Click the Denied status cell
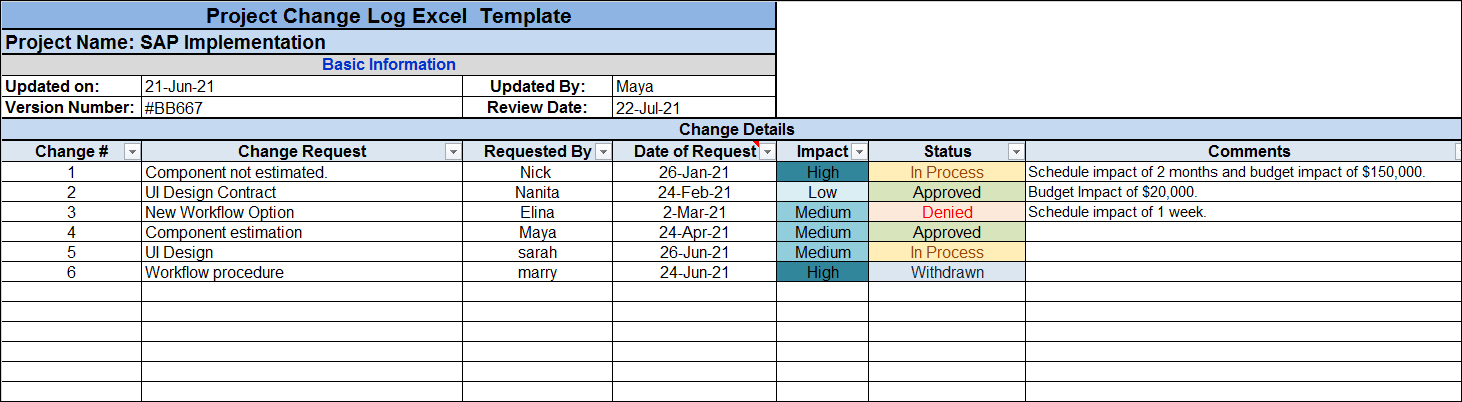Viewport: 1462px width, 402px height. [x=946, y=212]
